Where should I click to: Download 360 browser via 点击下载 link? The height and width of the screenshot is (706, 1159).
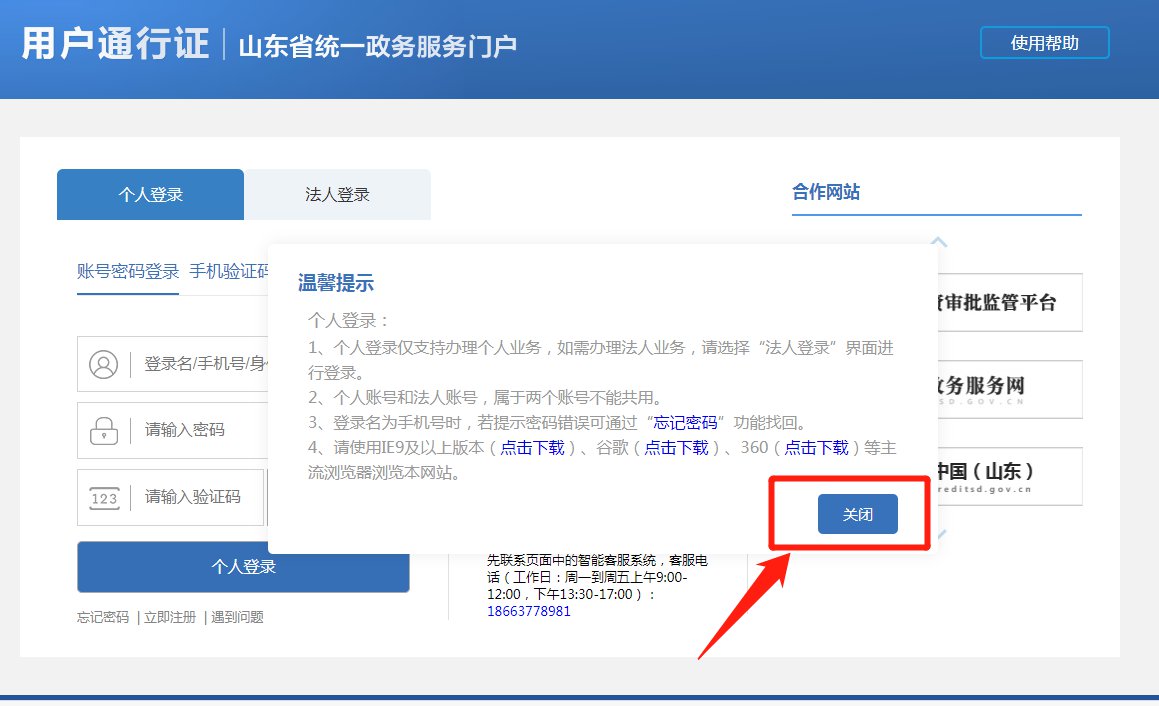tap(815, 448)
